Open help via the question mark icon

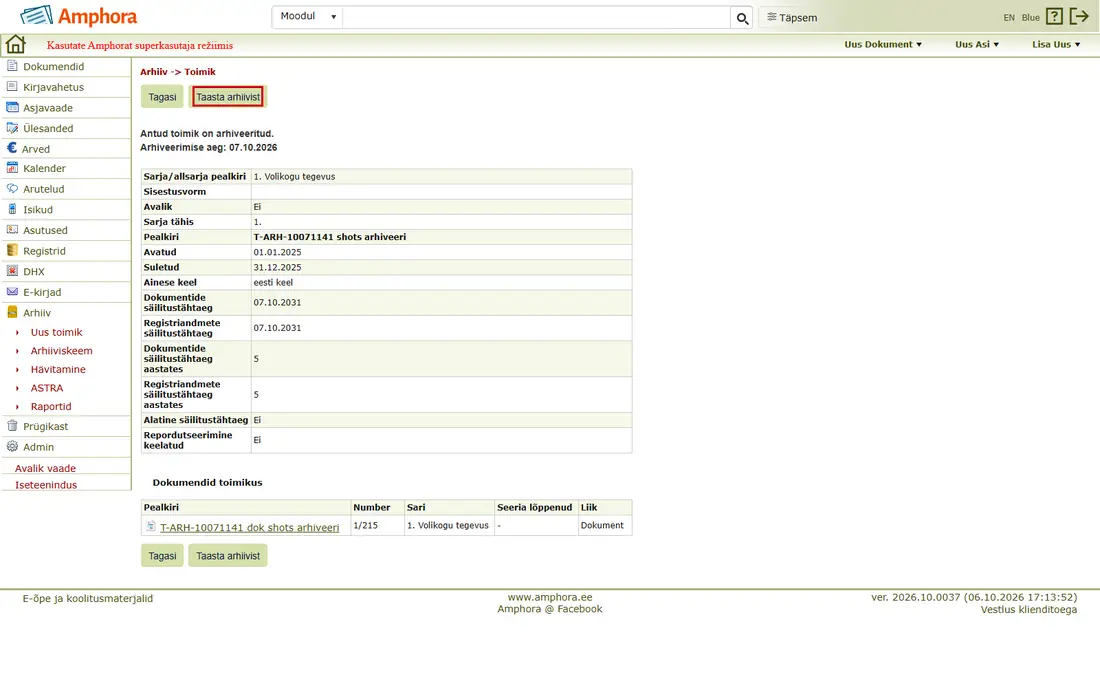[1054, 16]
